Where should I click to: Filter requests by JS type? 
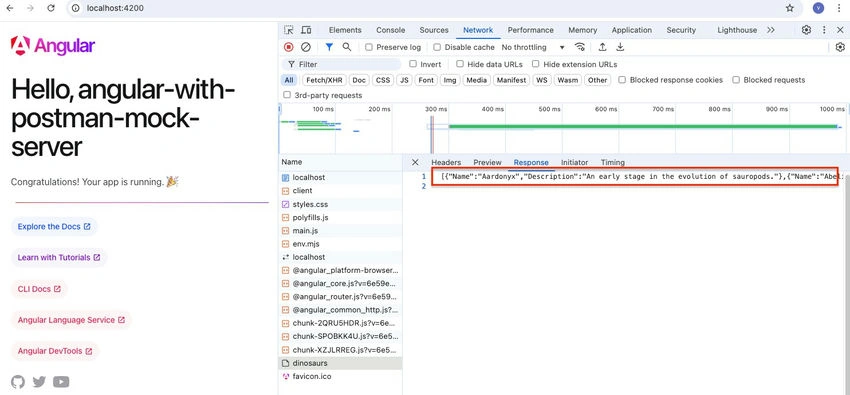404,80
